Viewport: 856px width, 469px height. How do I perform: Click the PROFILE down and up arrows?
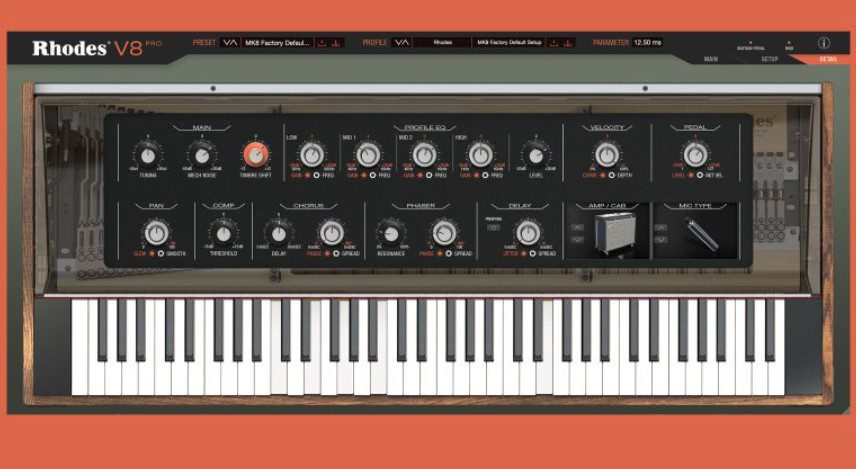[x=401, y=43]
